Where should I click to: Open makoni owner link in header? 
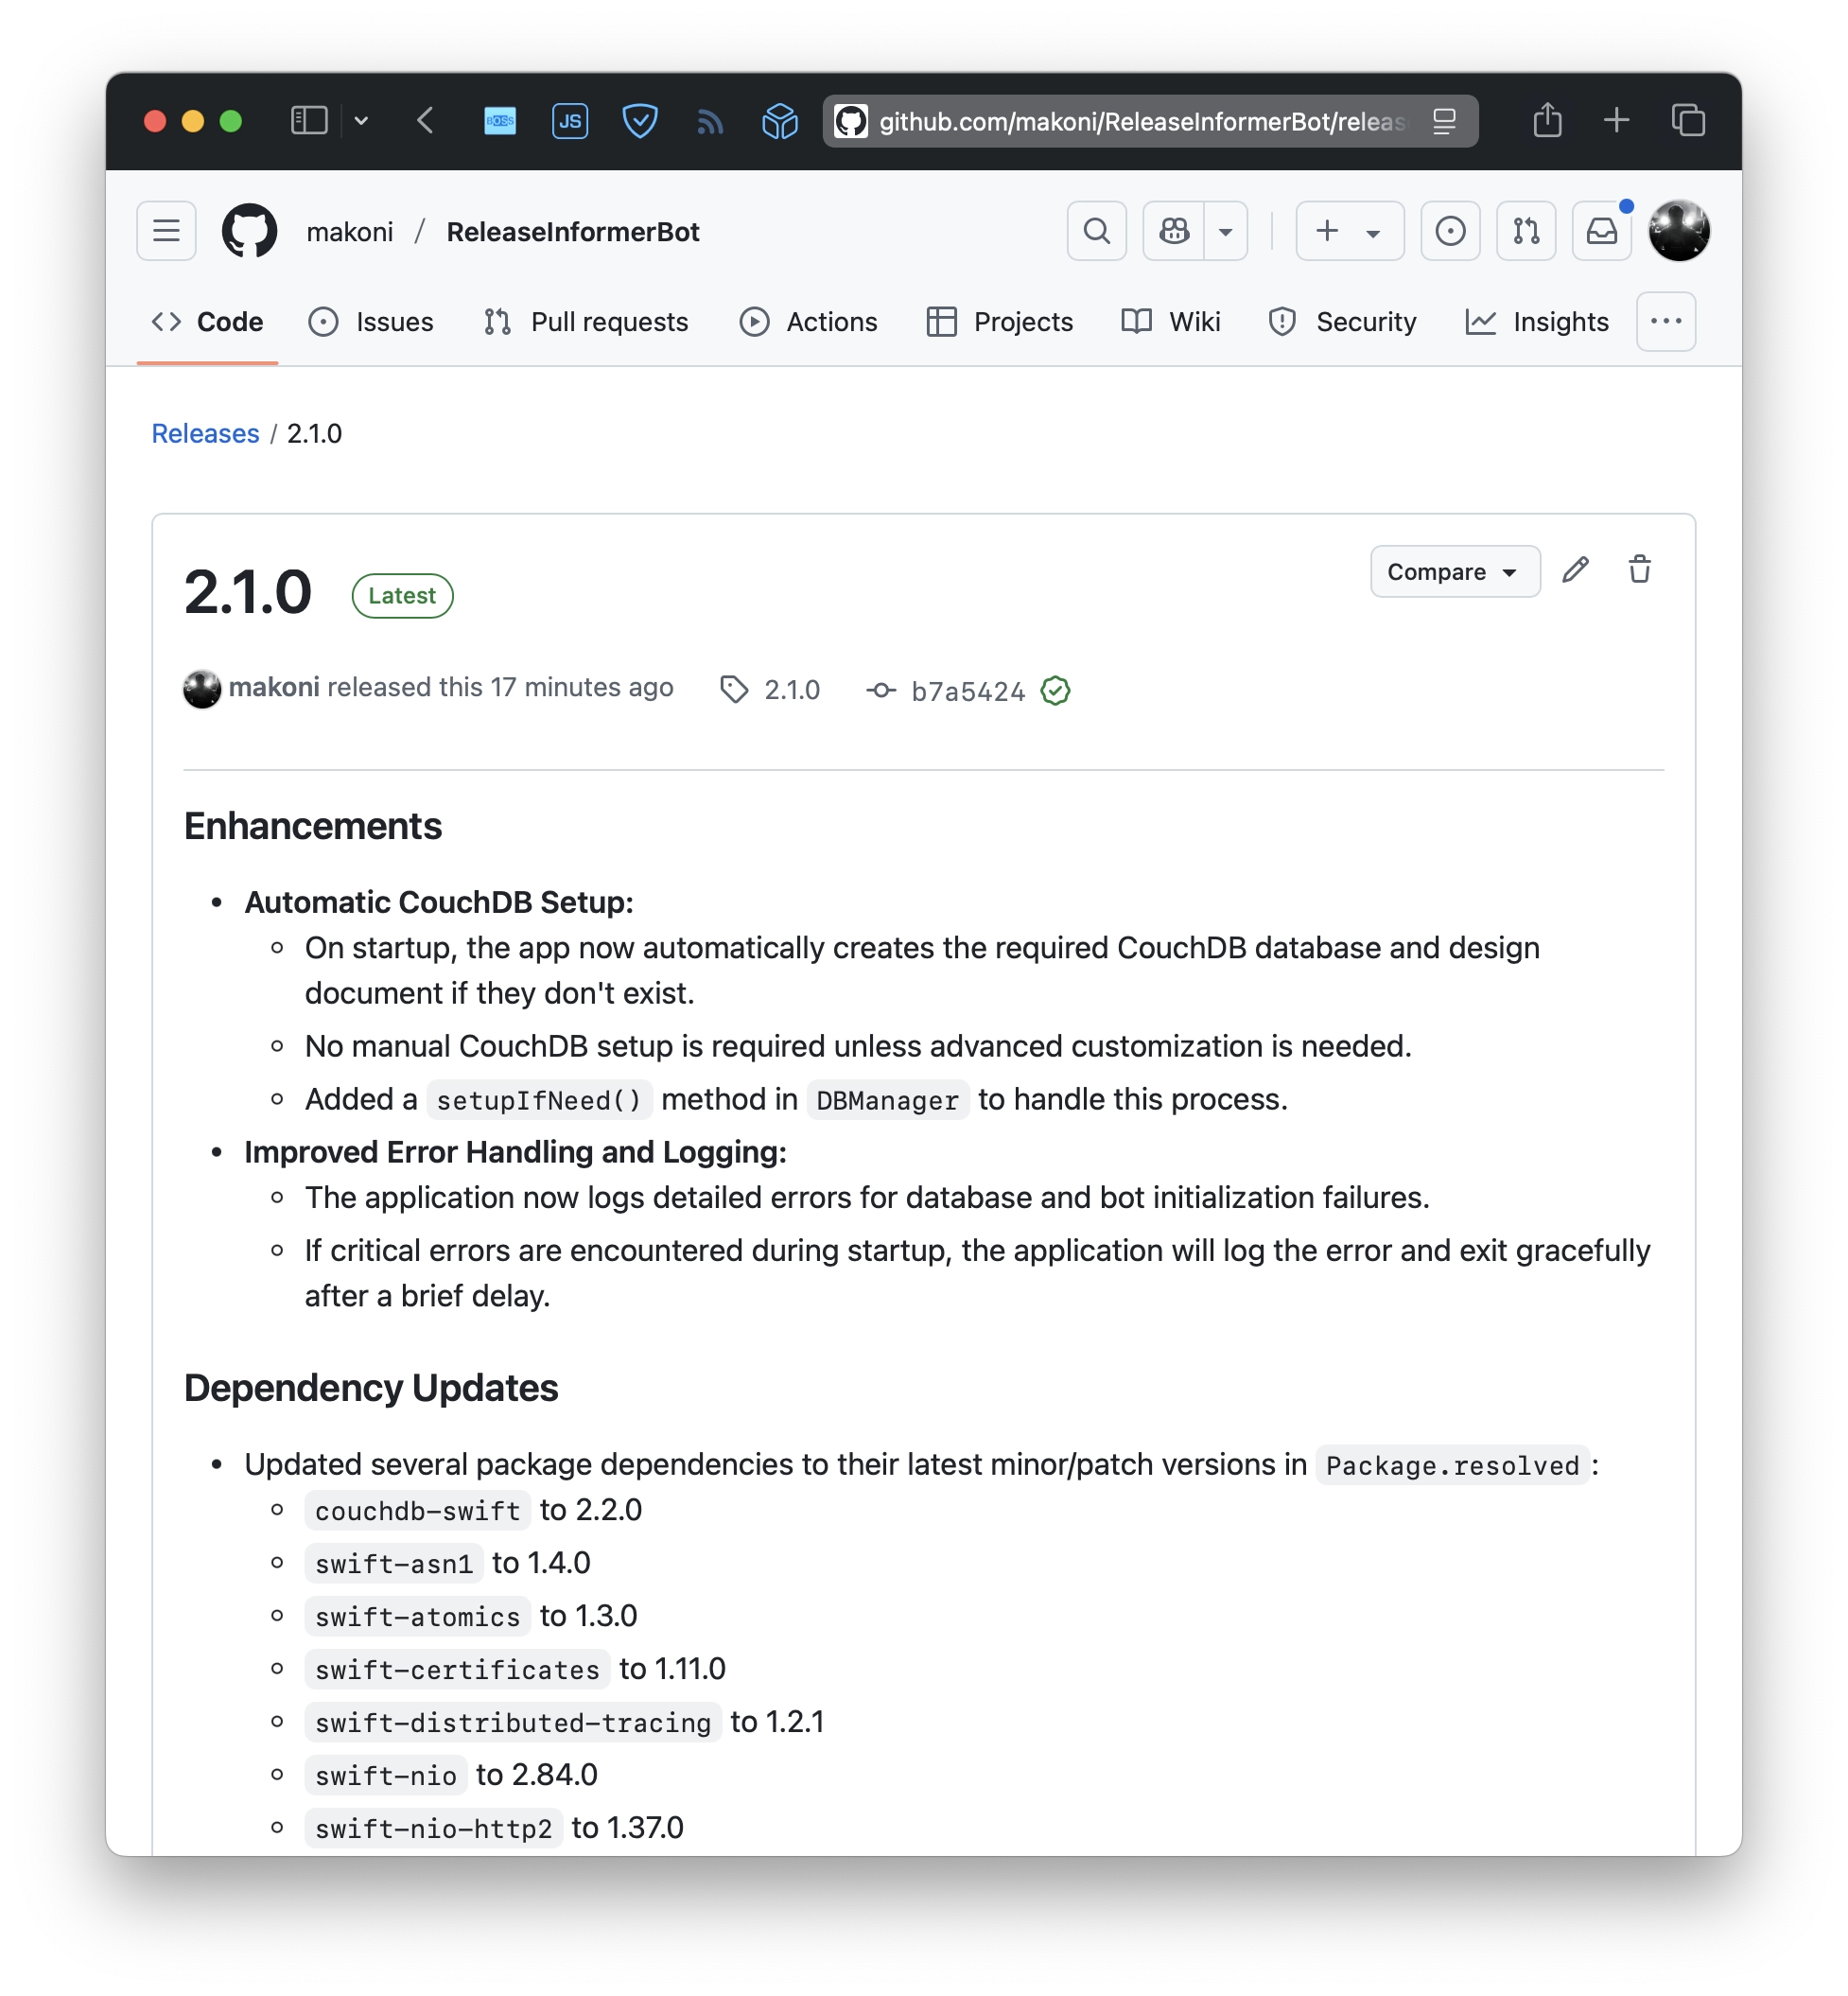pos(349,231)
